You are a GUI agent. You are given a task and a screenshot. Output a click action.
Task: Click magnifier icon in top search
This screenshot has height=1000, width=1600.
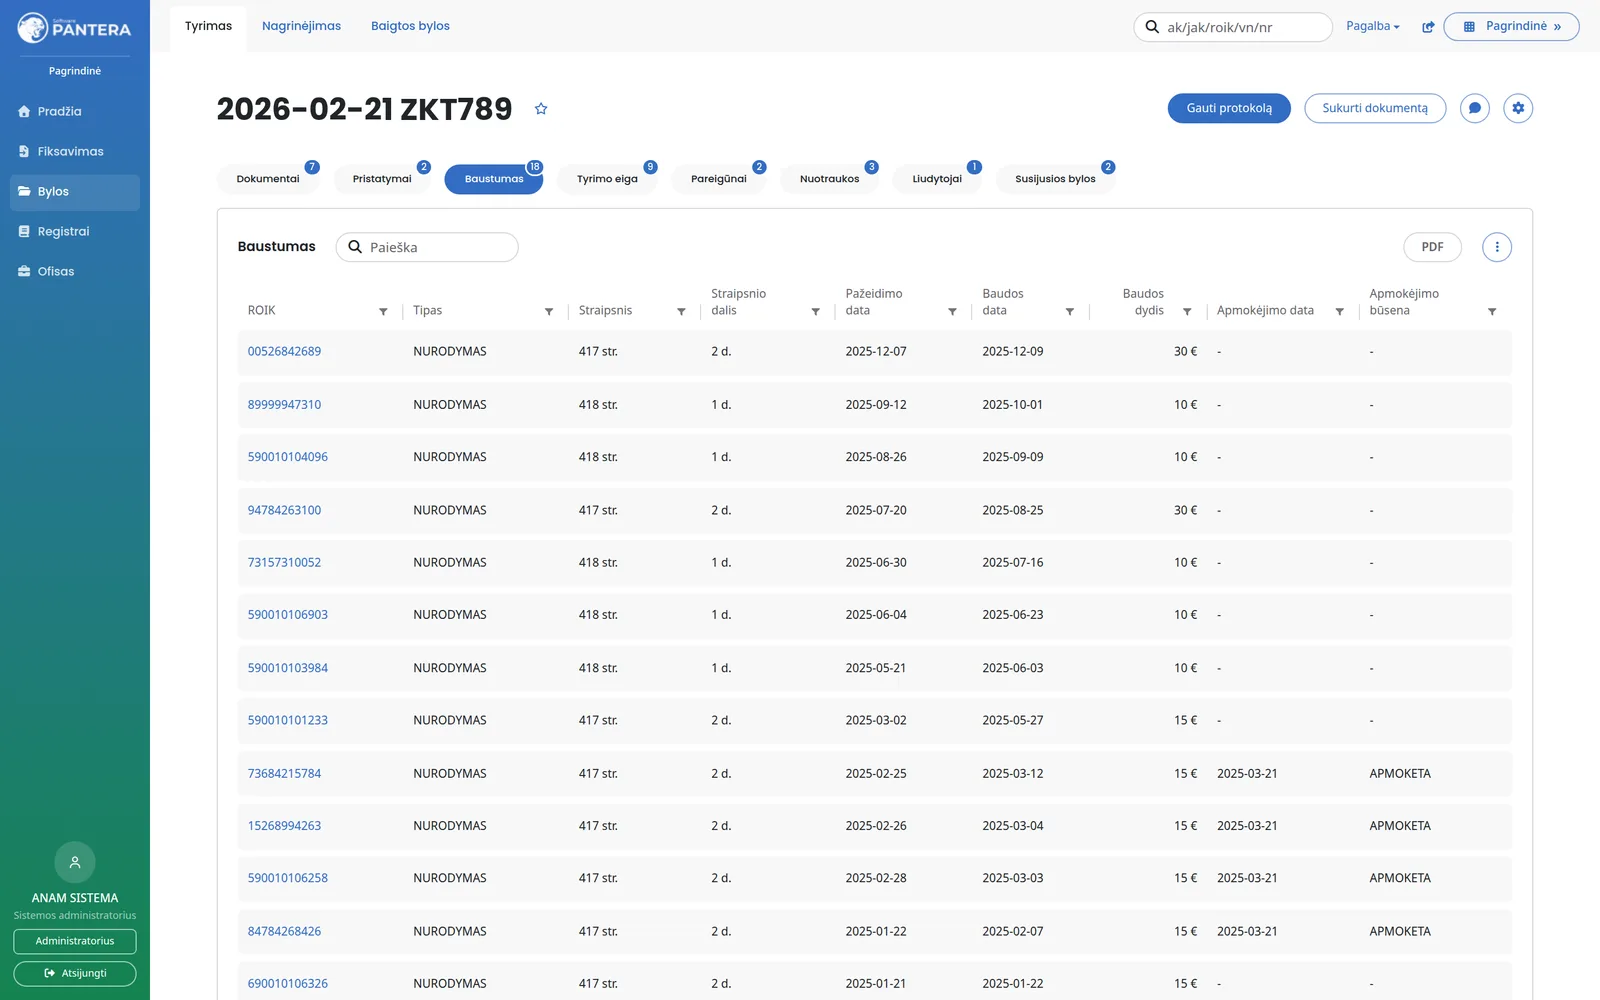[x=1152, y=27]
